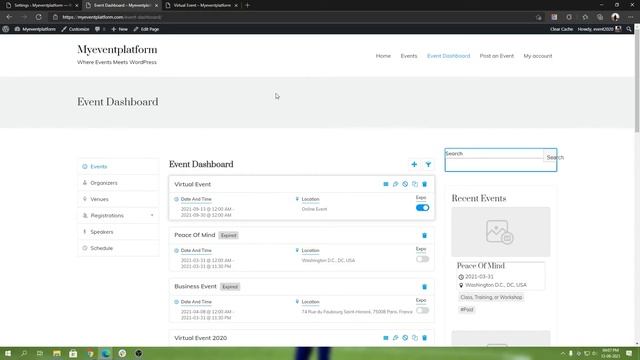Click Customize in WordPress admin bar

(x=76, y=29)
